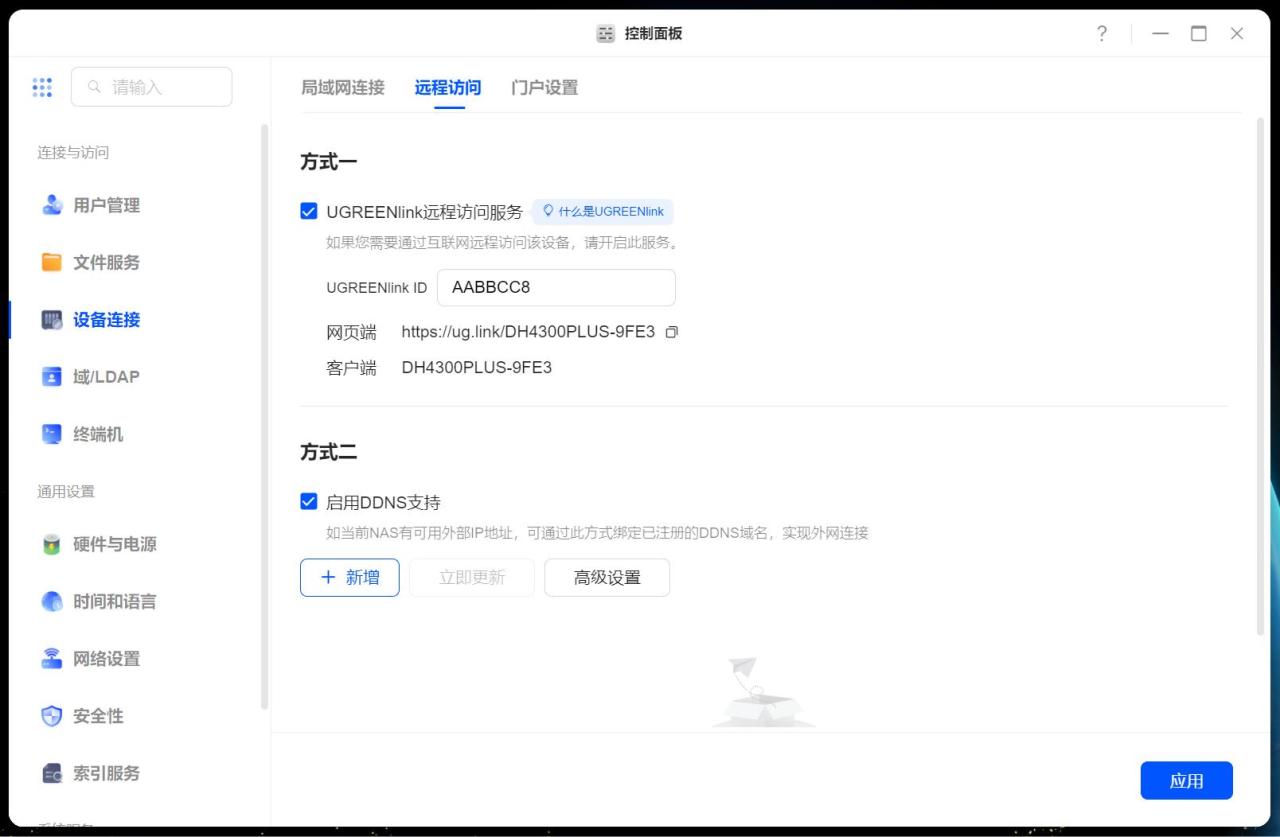Click the 客户端 label

(x=351, y=367)
